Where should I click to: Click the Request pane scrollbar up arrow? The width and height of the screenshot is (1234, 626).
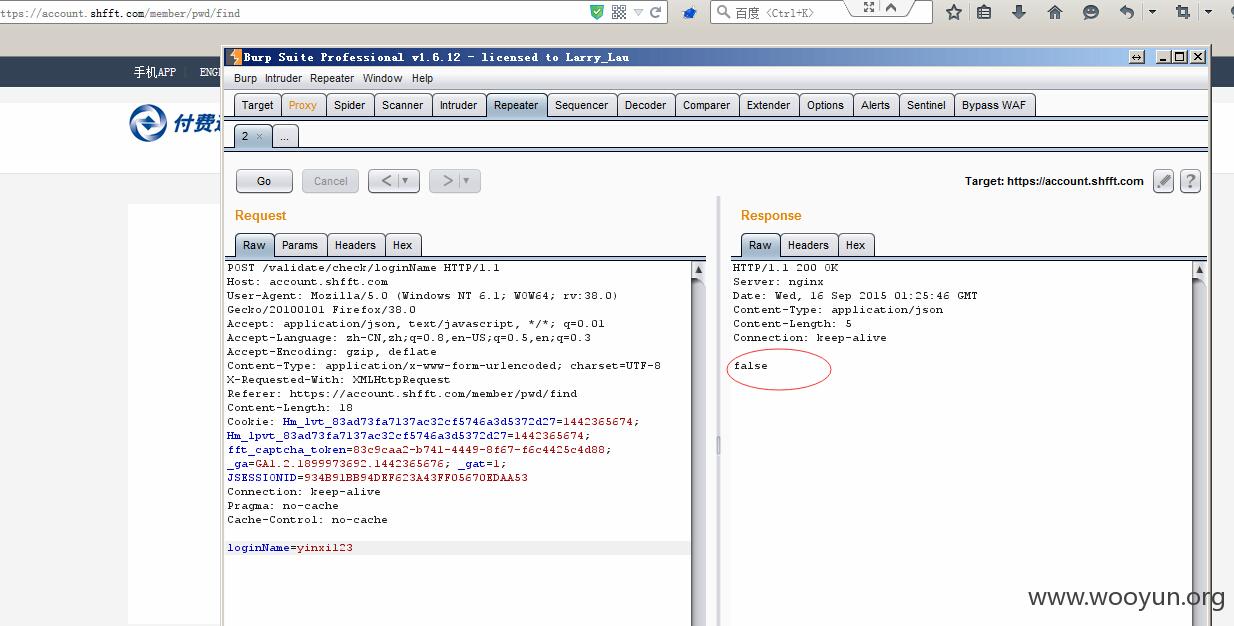click(698, 270)
